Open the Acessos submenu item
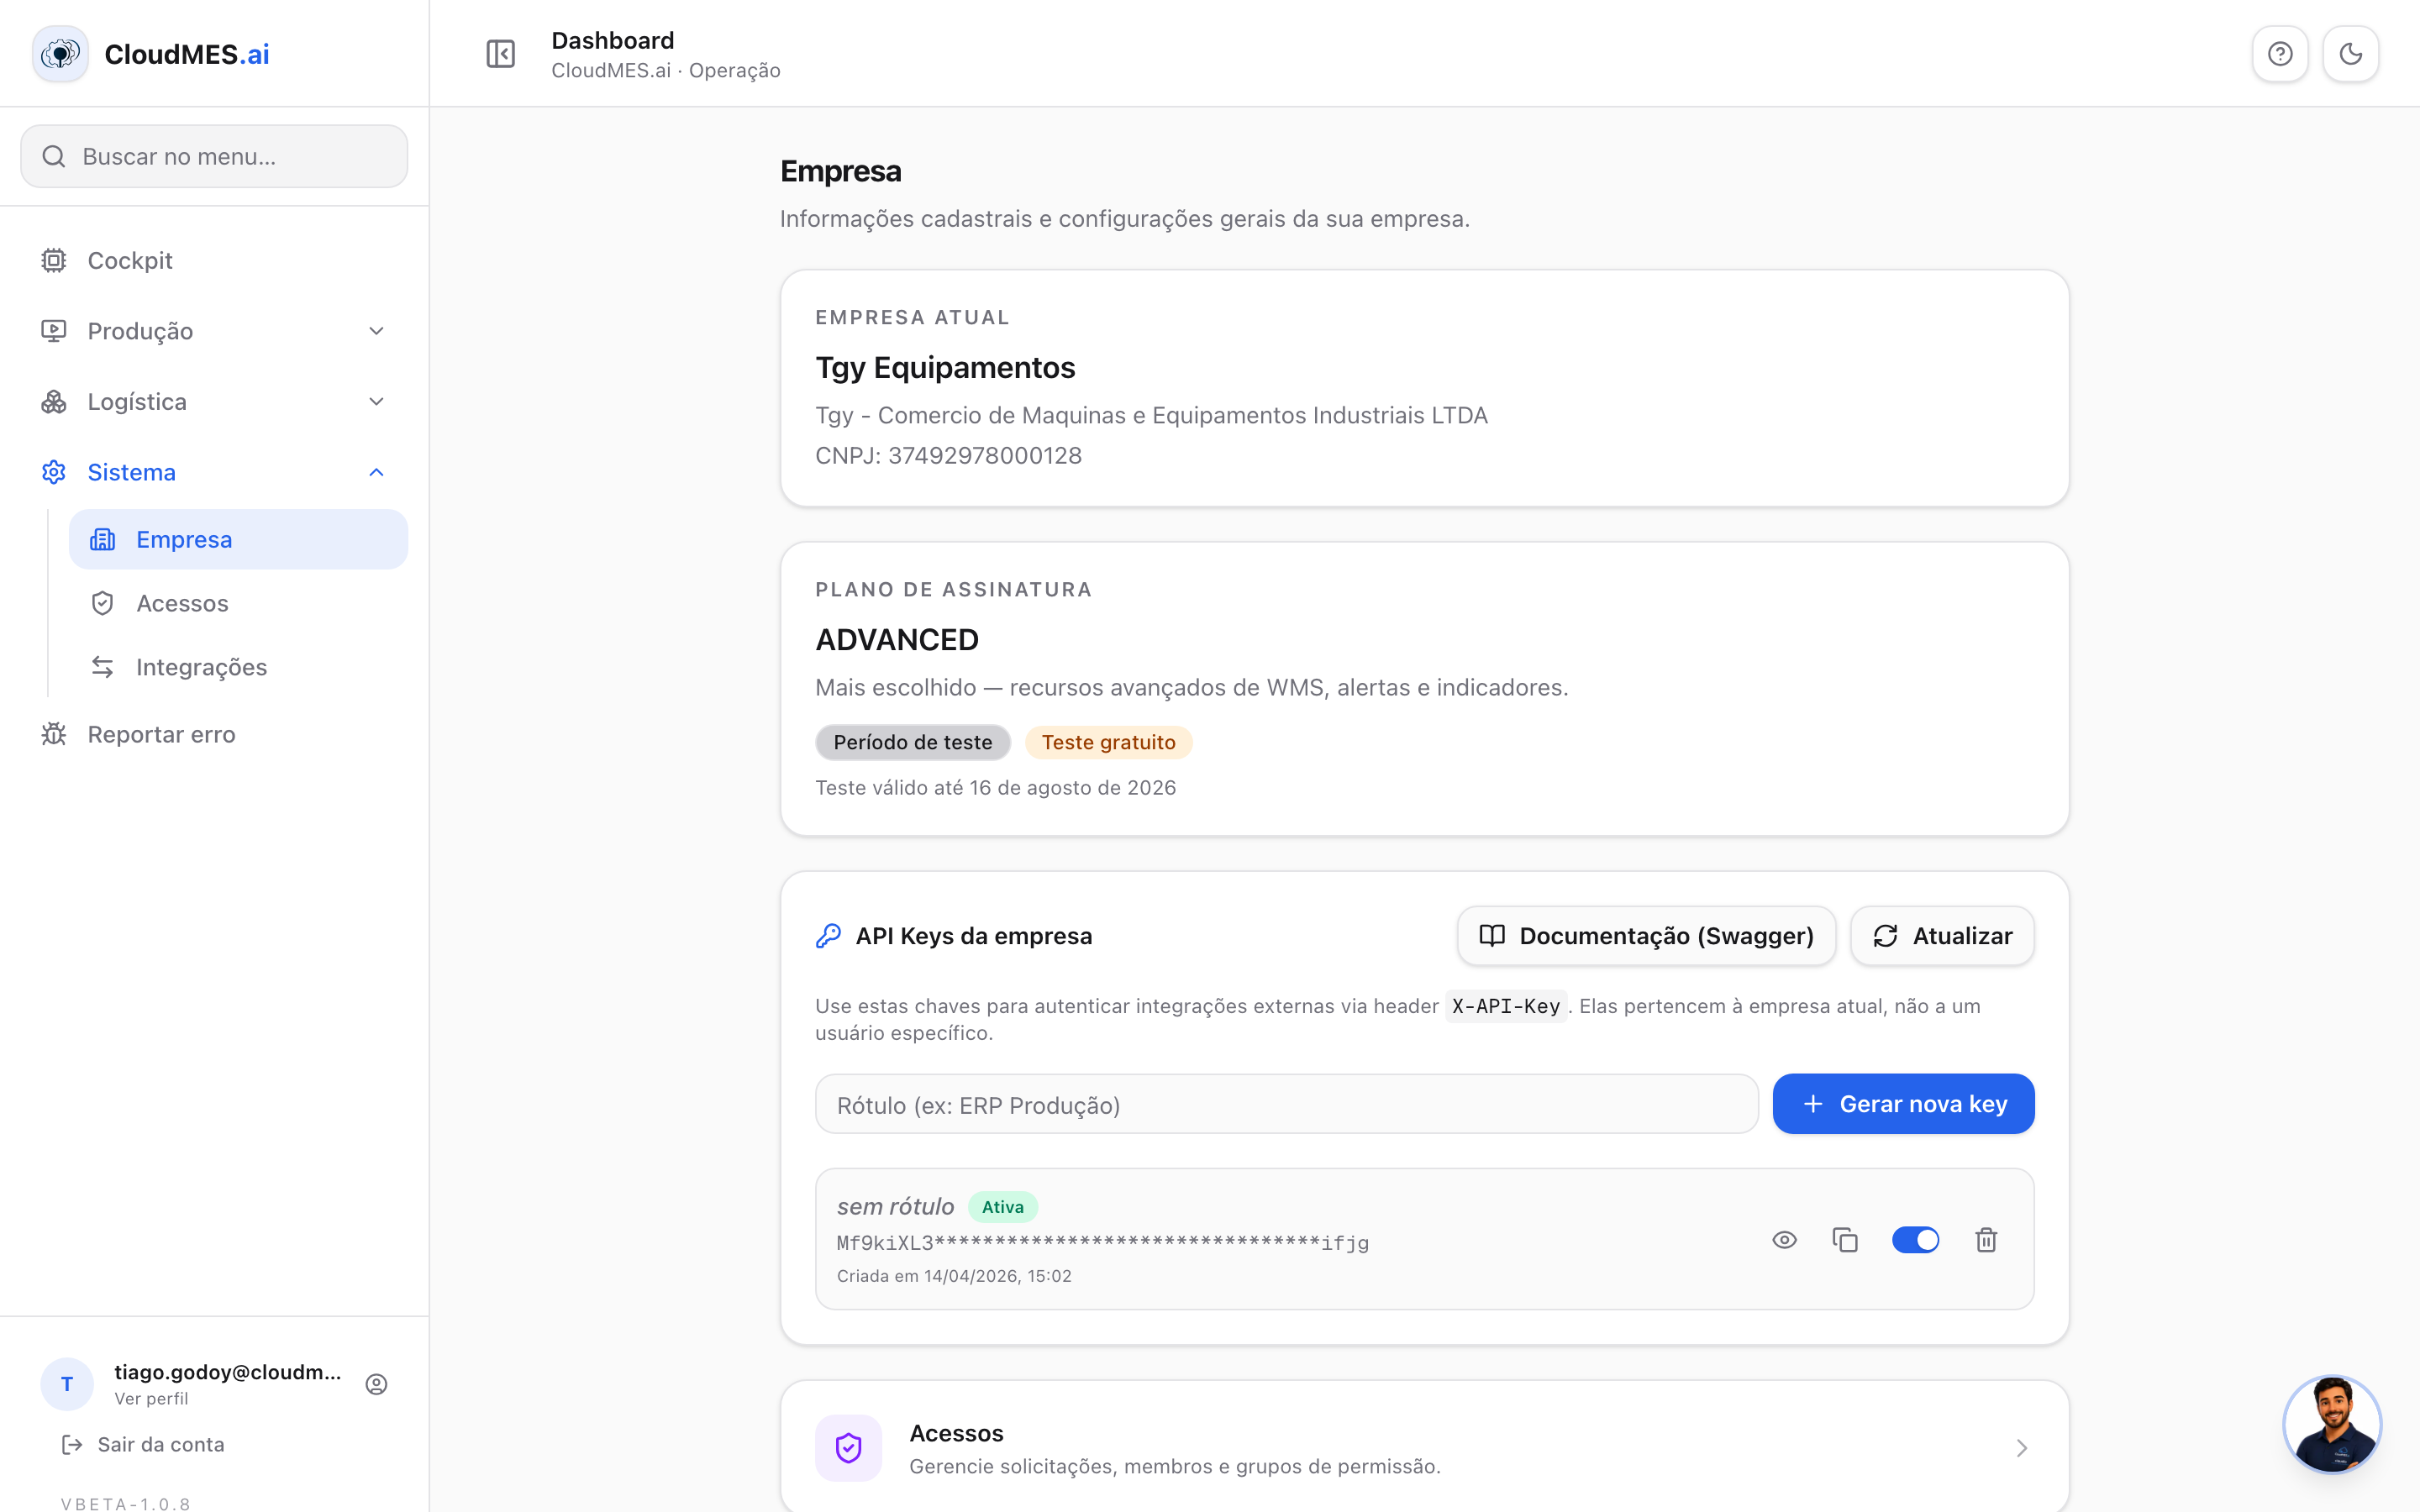The height and width of the screenshot is (1512, 2420). tap(238, 603)
